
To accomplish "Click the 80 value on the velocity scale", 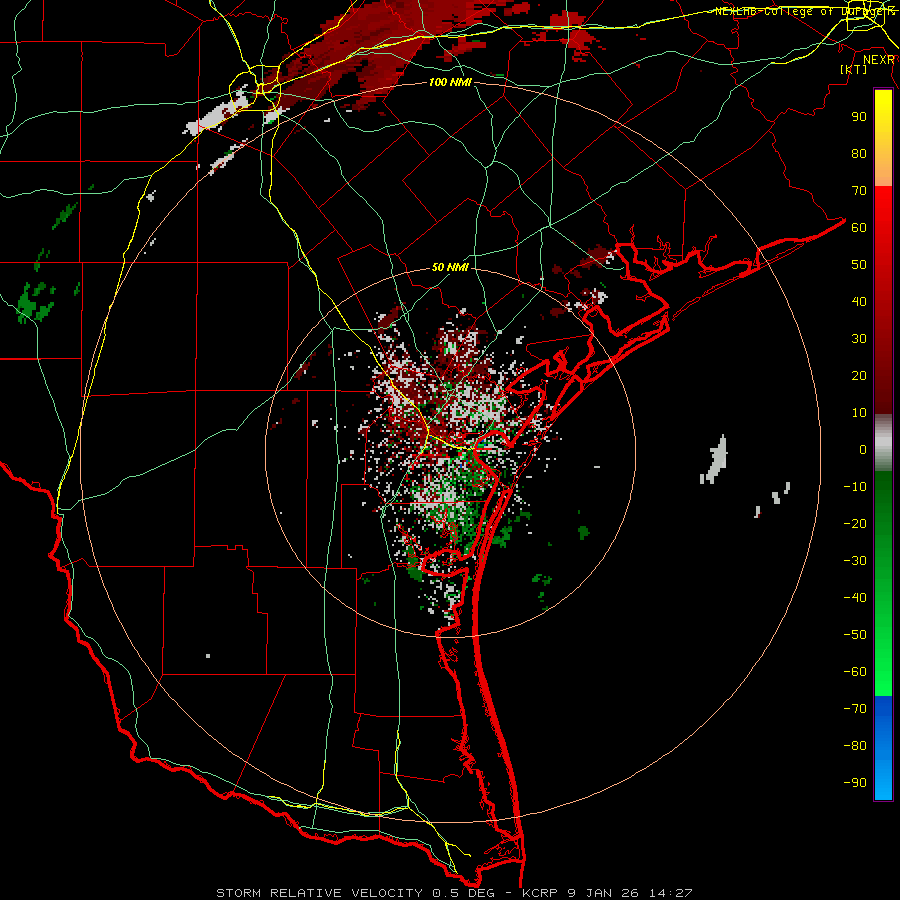I will 859,154.
